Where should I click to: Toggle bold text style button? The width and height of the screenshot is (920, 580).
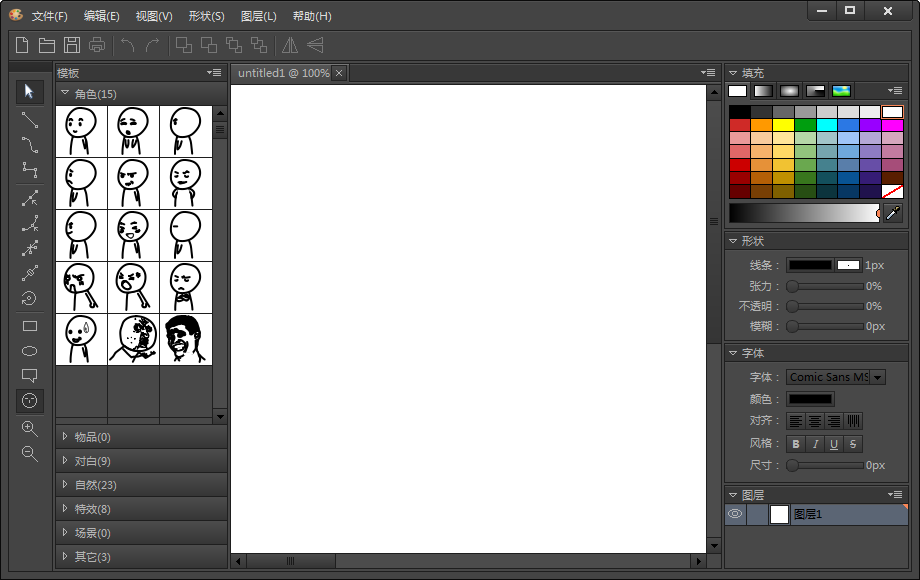796,444
